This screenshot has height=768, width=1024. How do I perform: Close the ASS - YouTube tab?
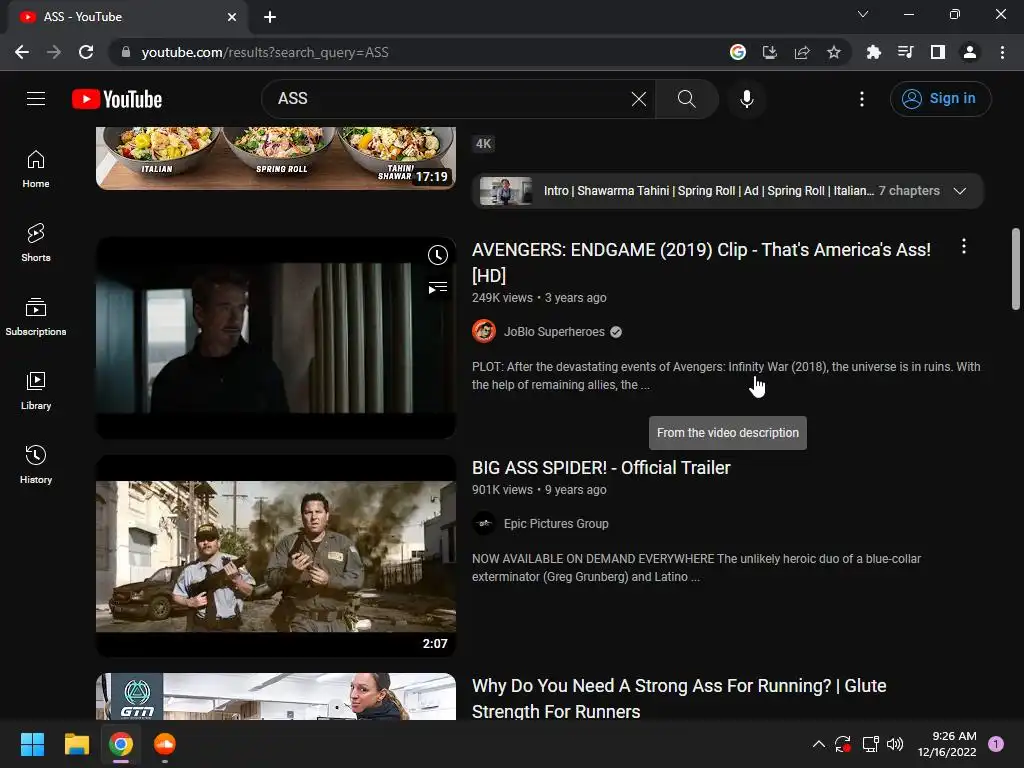(x=232, y=17)
